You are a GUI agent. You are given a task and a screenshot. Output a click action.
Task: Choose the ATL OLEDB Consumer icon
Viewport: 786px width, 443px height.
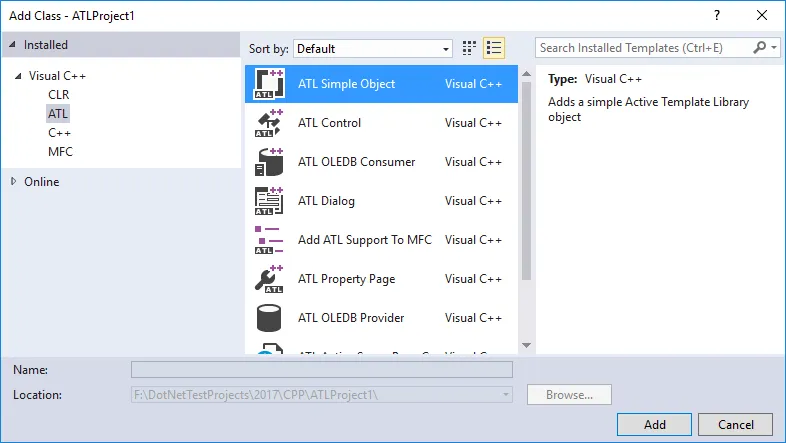269,162
